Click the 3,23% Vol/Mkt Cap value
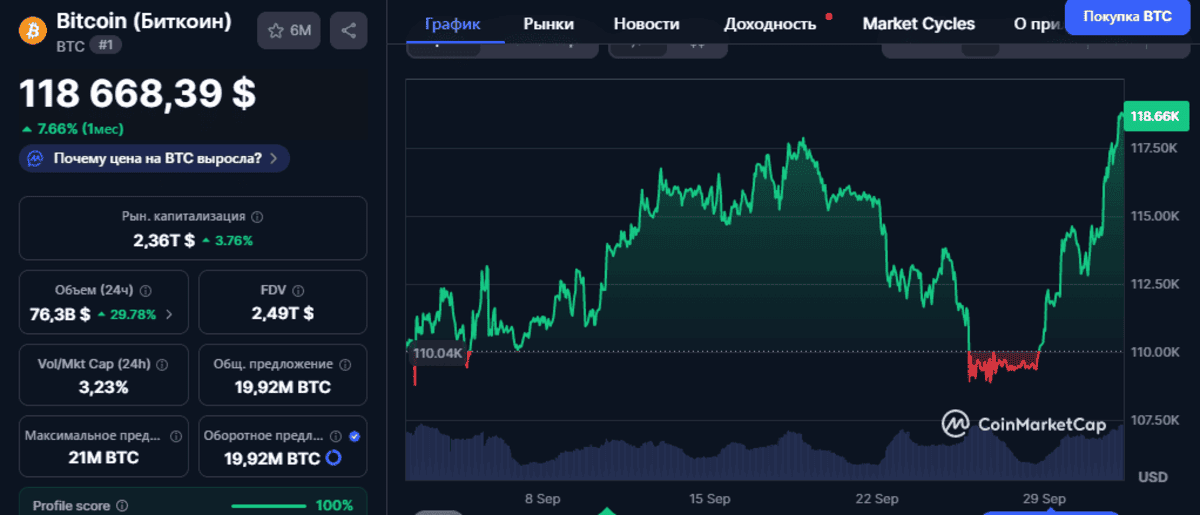Screen dimensions: 1200x515 pyautogui.click(x=104, y=387)
